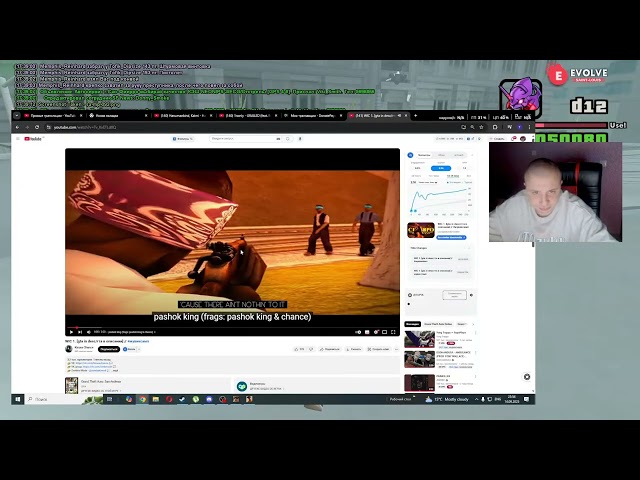Viewport: 640px width, 480px height.
Task: Switch the player to theater mode
Action: point(384,332)
